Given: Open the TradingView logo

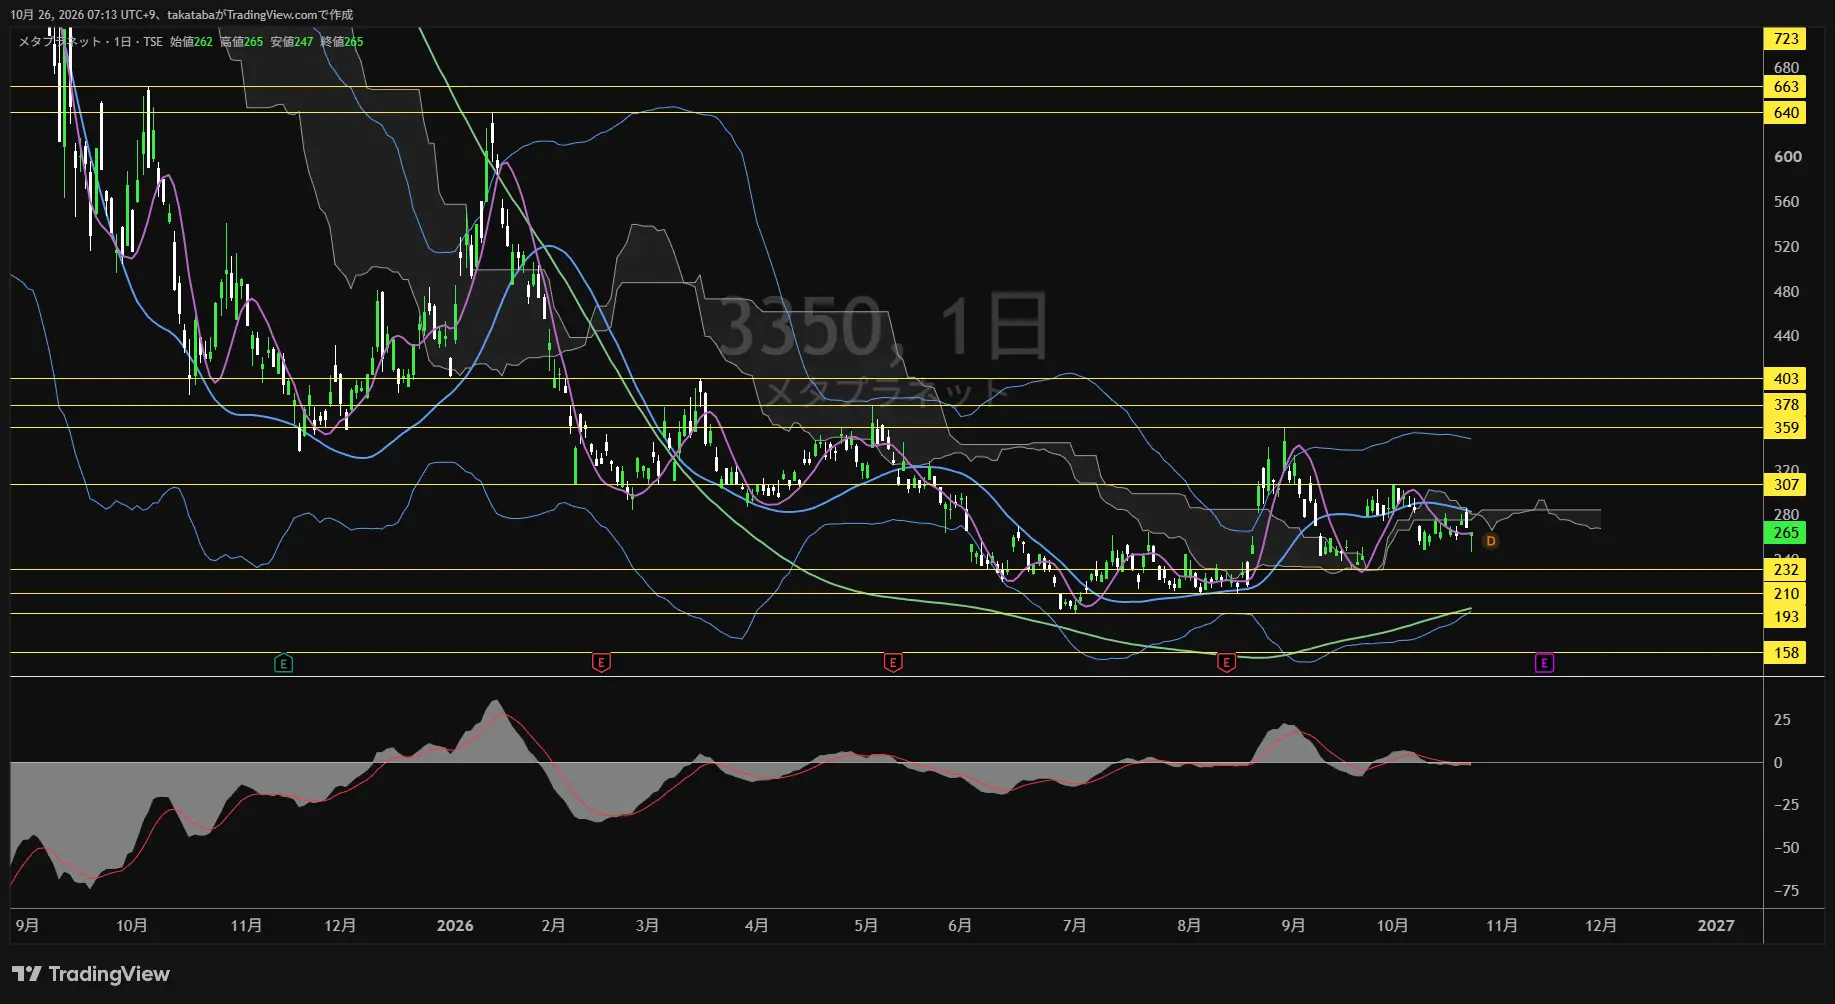Looking at the screenshot, I should click(91, 974).
